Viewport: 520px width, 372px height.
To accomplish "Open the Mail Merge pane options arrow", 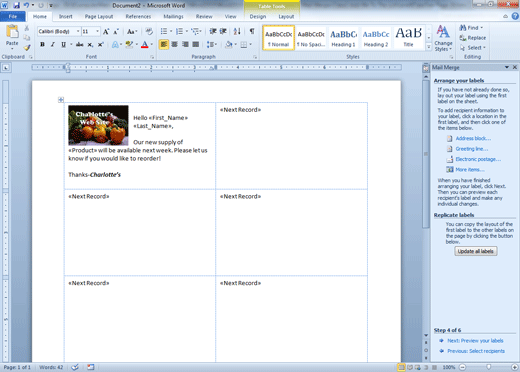I will point(507,67).
